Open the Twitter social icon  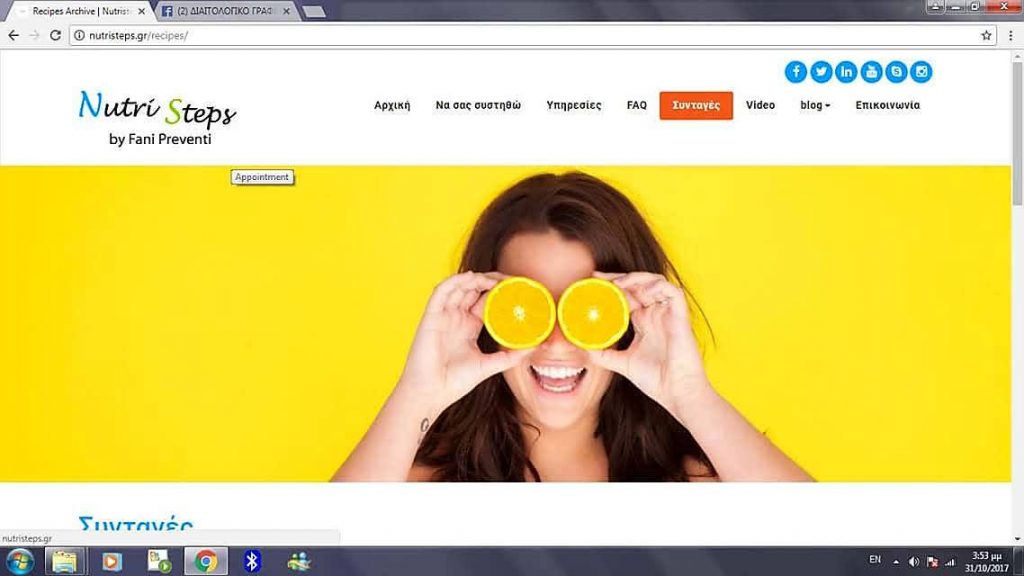coord(821,72)
